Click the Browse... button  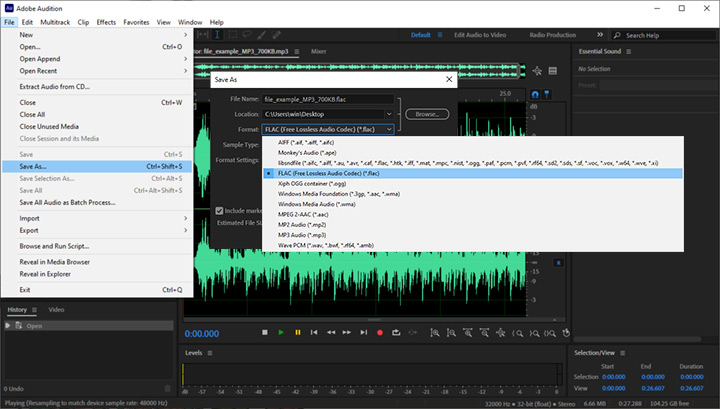[426, 114]
